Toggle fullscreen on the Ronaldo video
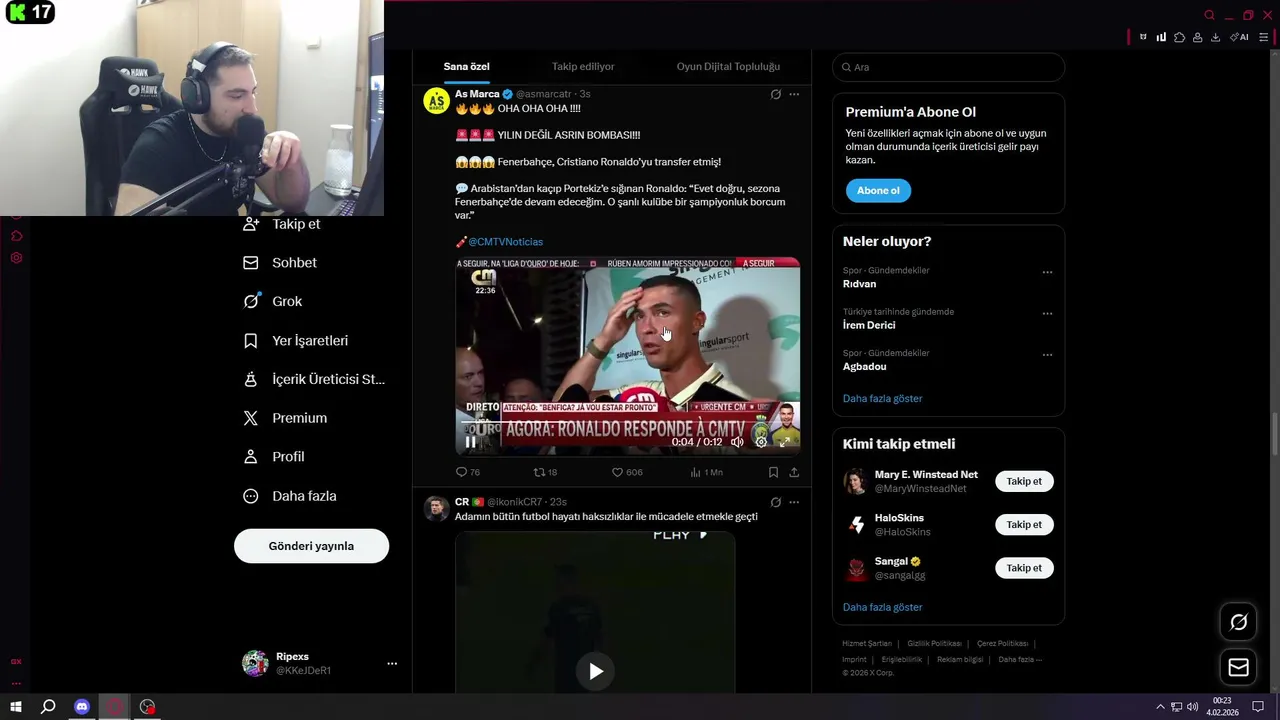Image resolution: width=1280 pixels, height=720 pixels. (x=785, y=442)
